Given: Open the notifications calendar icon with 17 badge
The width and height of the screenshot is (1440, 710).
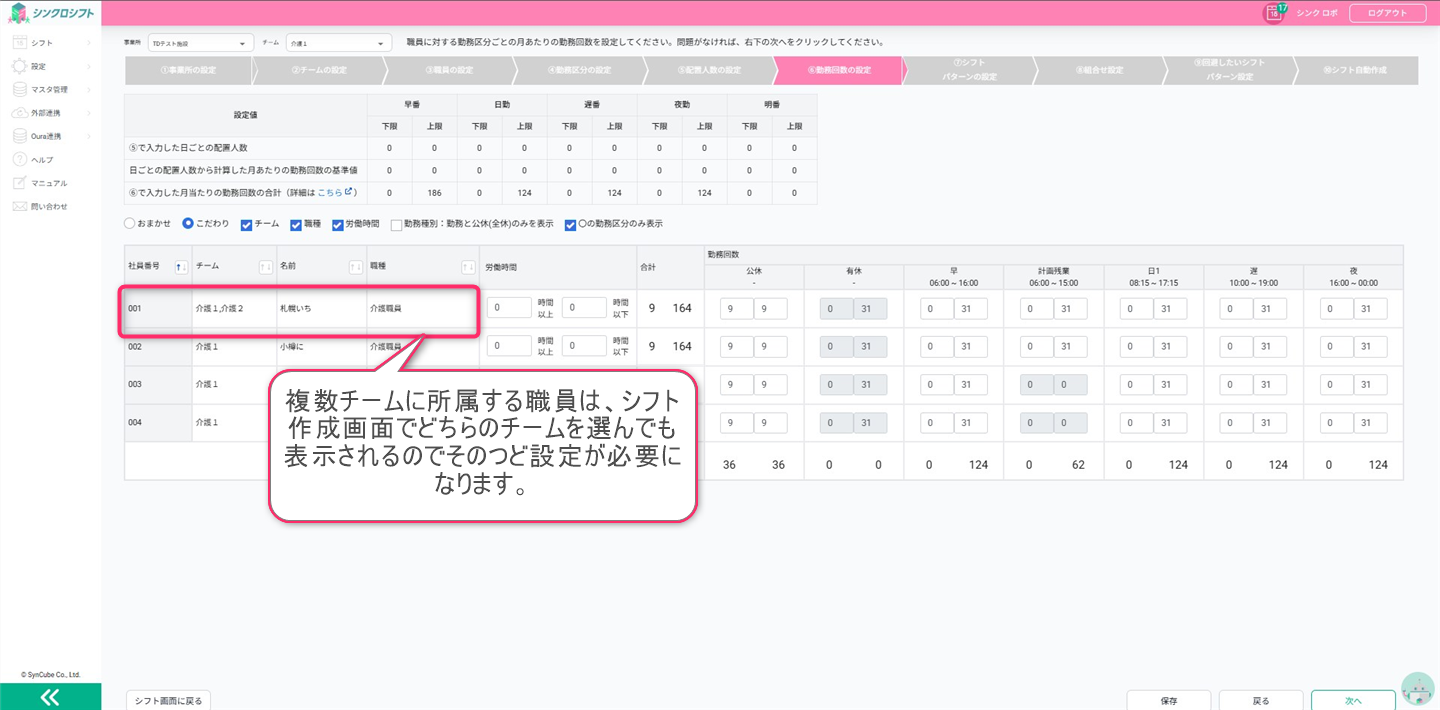Looking at the screenshot, I should [x=1274, y=12].
